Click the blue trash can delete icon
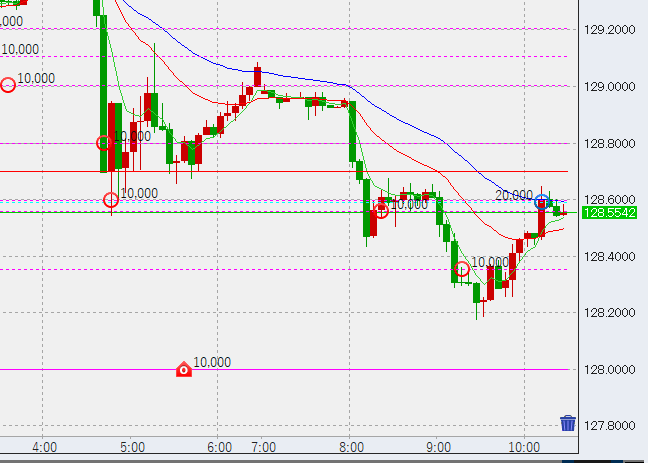648x463 pixels. click(568, 423)
